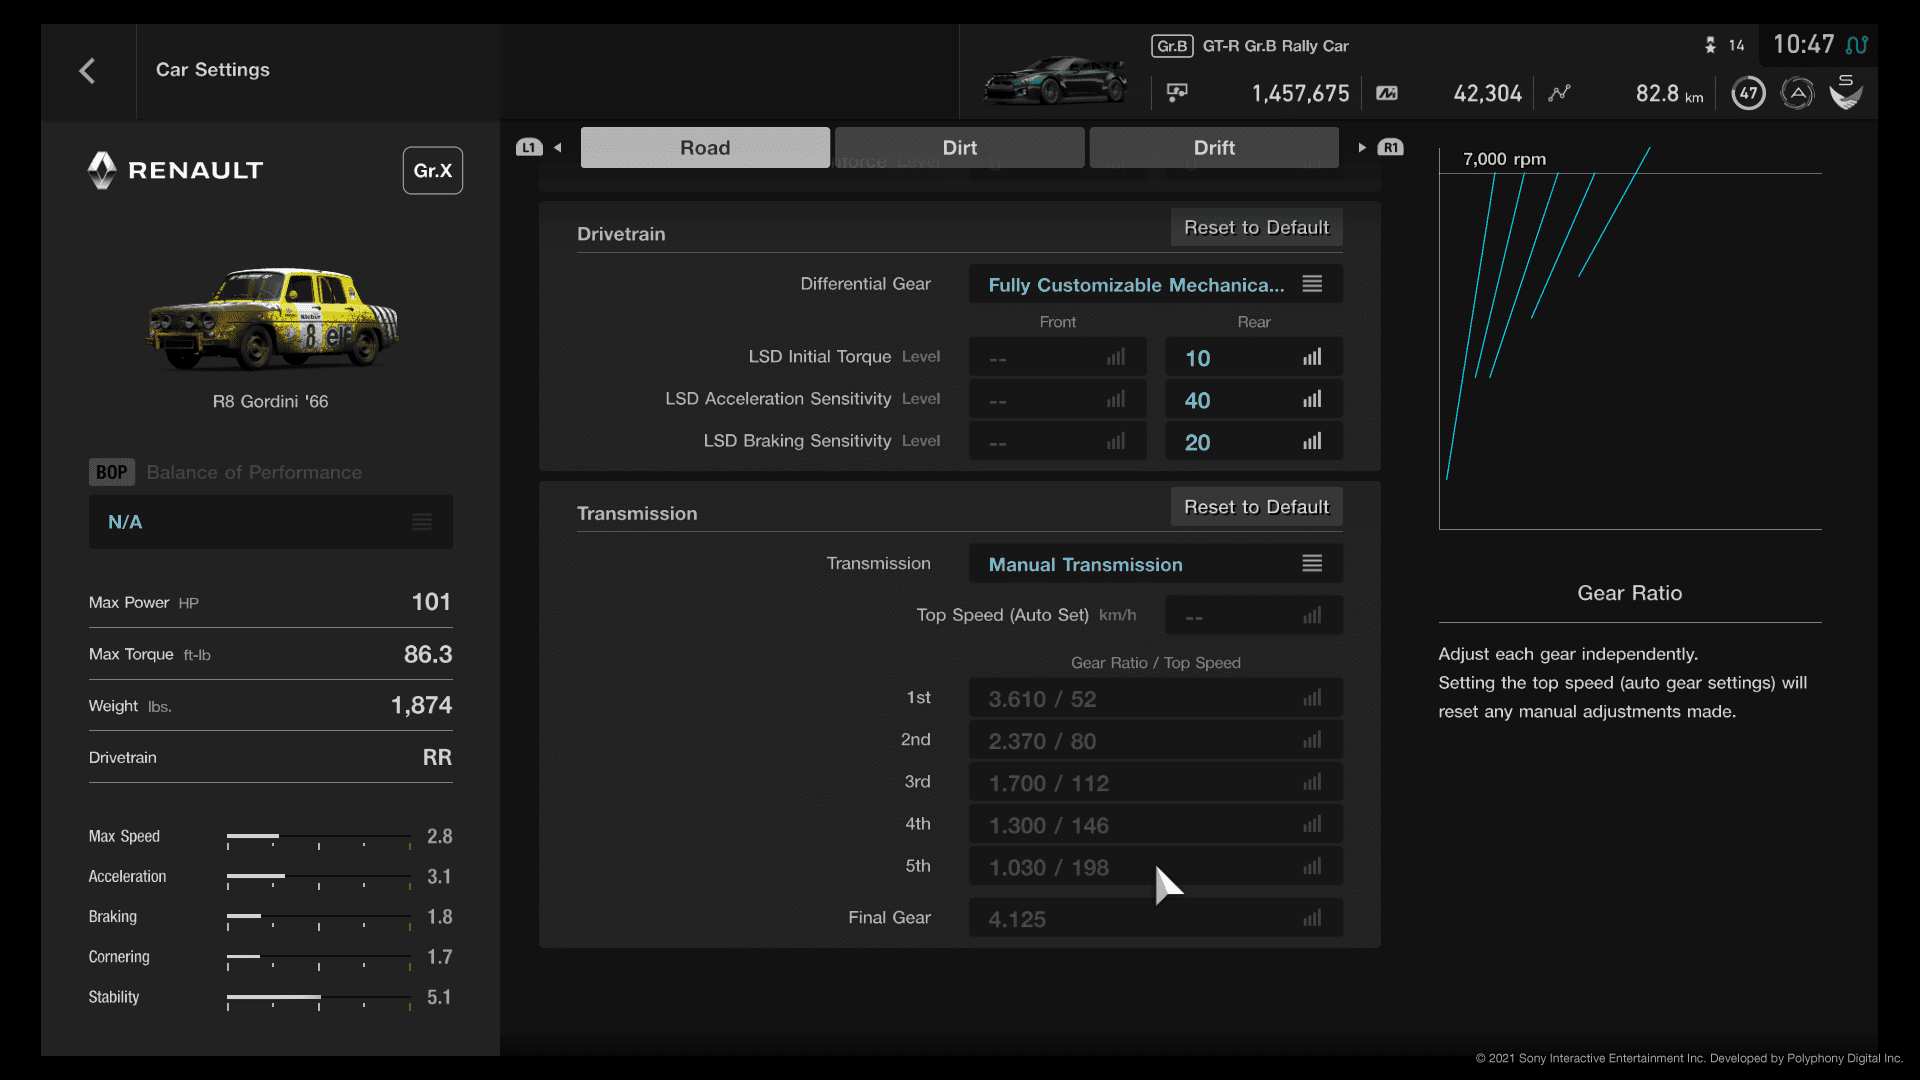Click the Car Settings title
This screenshot has height=1080, width=1920.
point(213,69)
